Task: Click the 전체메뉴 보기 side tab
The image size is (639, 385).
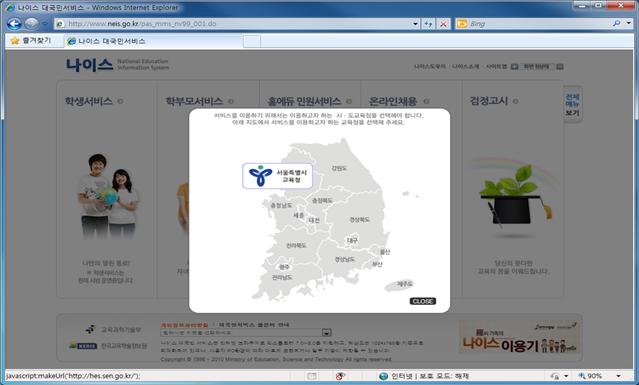Action: [x=573, y=104]
